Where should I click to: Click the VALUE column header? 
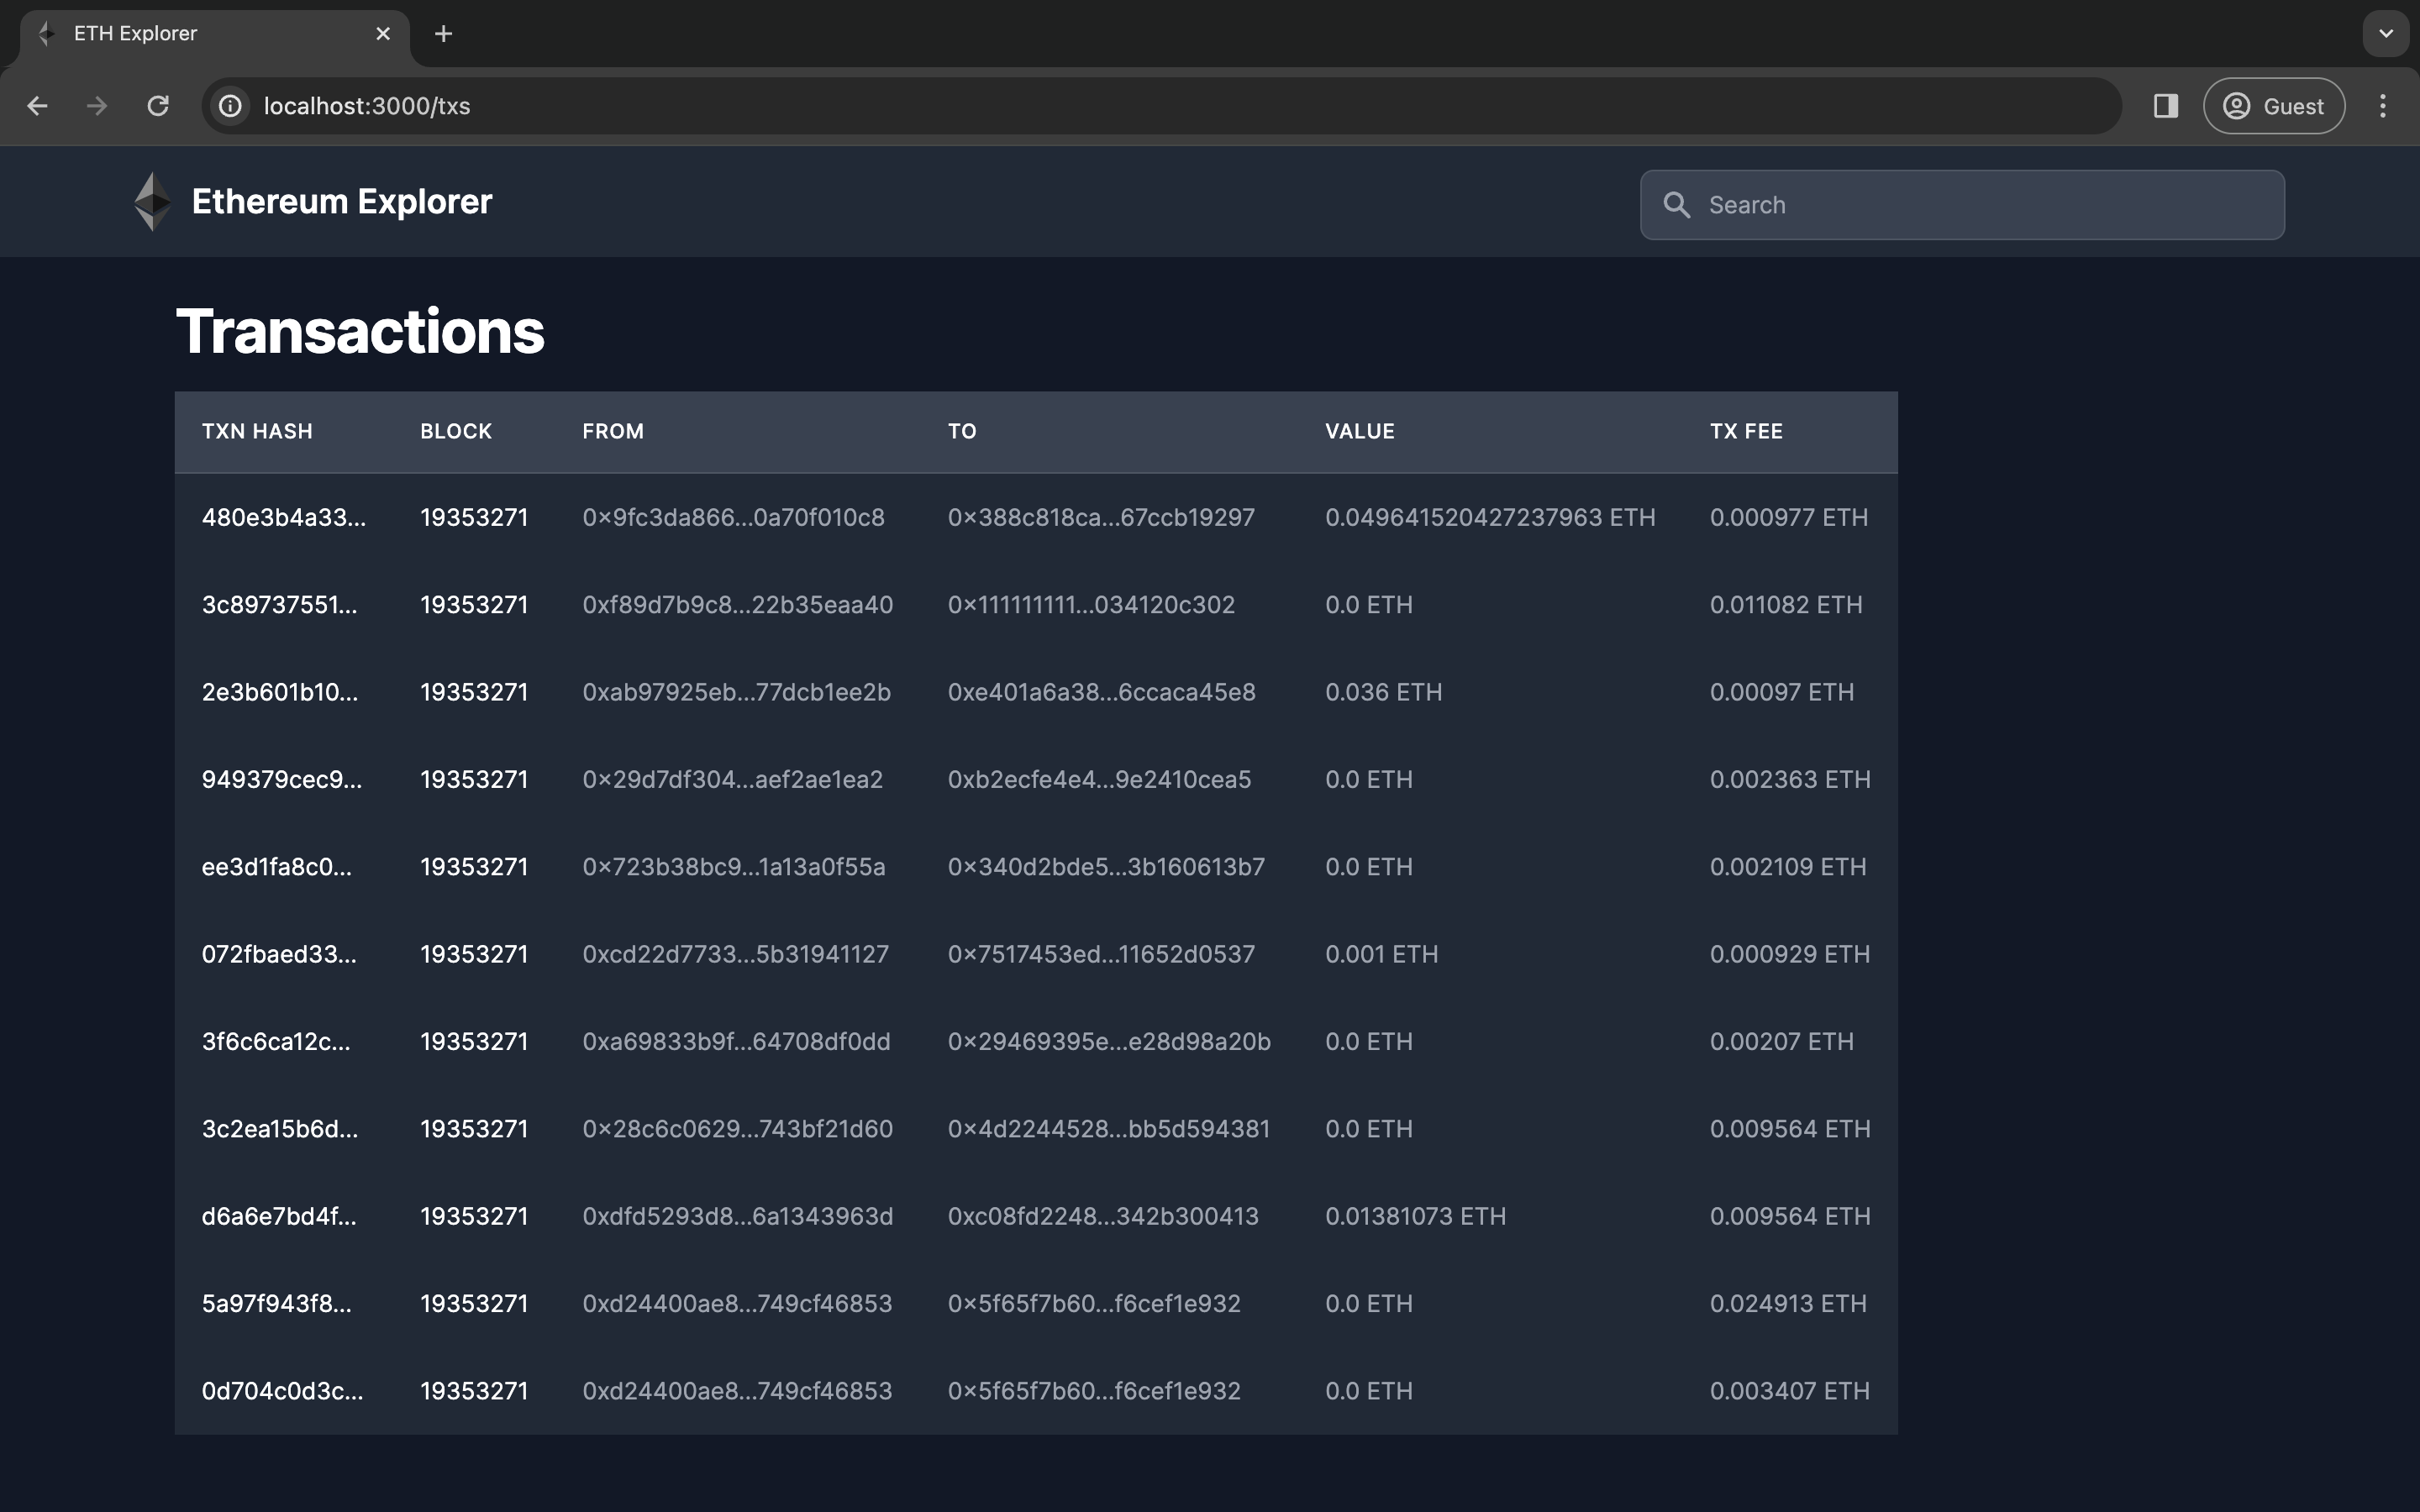click(1360, 431)
